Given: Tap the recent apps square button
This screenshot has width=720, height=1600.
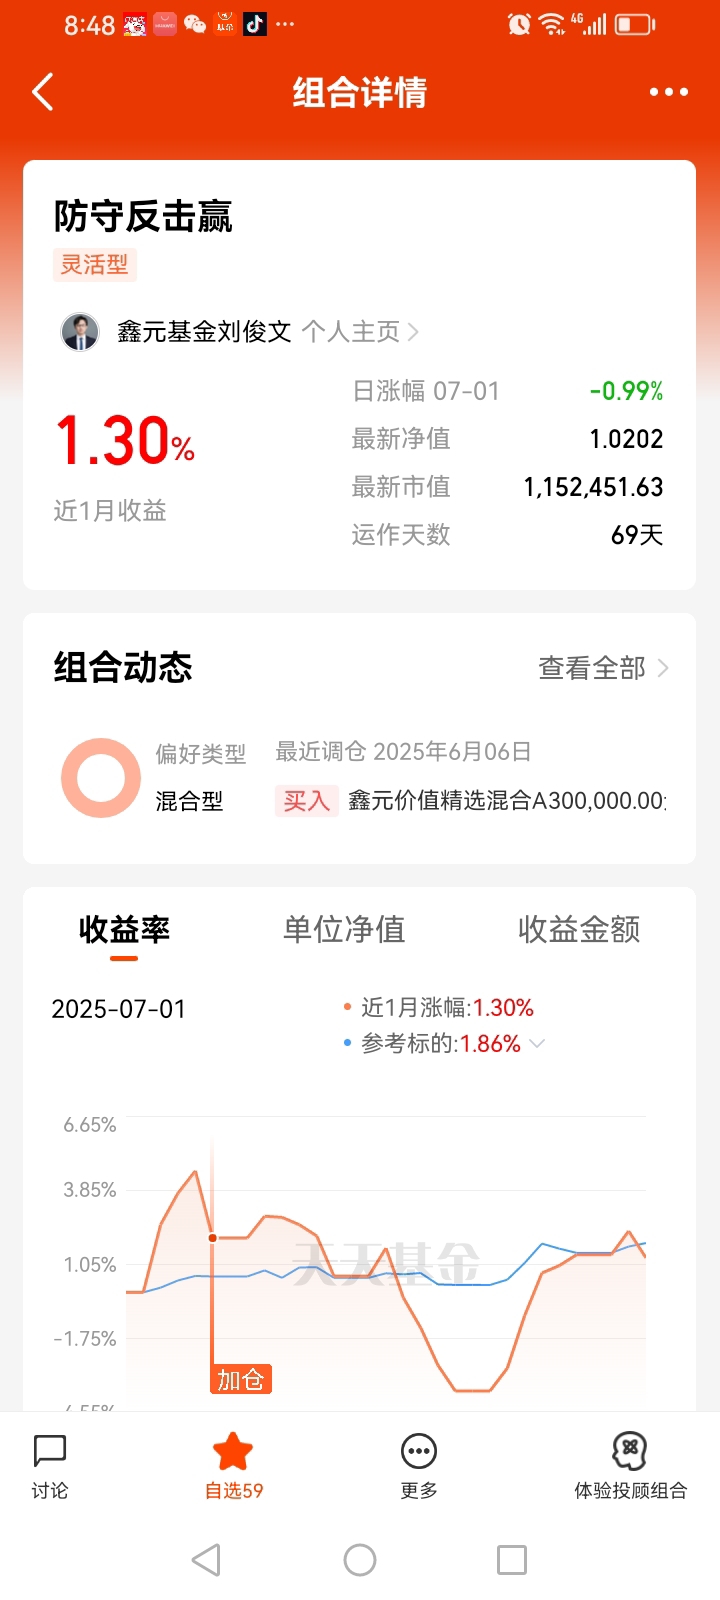Looking at the screenshot, I should pos(512,1560).
